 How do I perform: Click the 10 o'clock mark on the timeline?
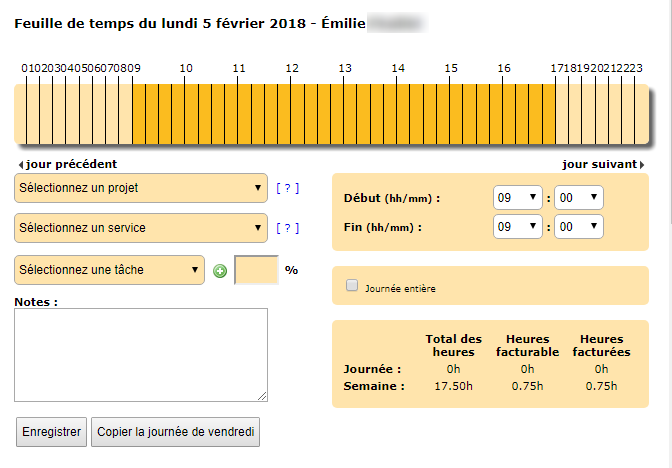coord(192,113)
